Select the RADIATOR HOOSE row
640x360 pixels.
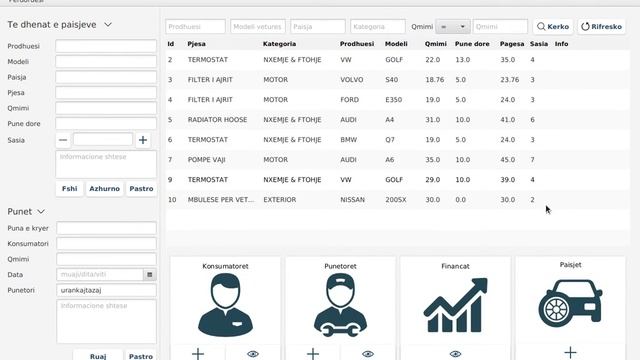click(398, 120)
